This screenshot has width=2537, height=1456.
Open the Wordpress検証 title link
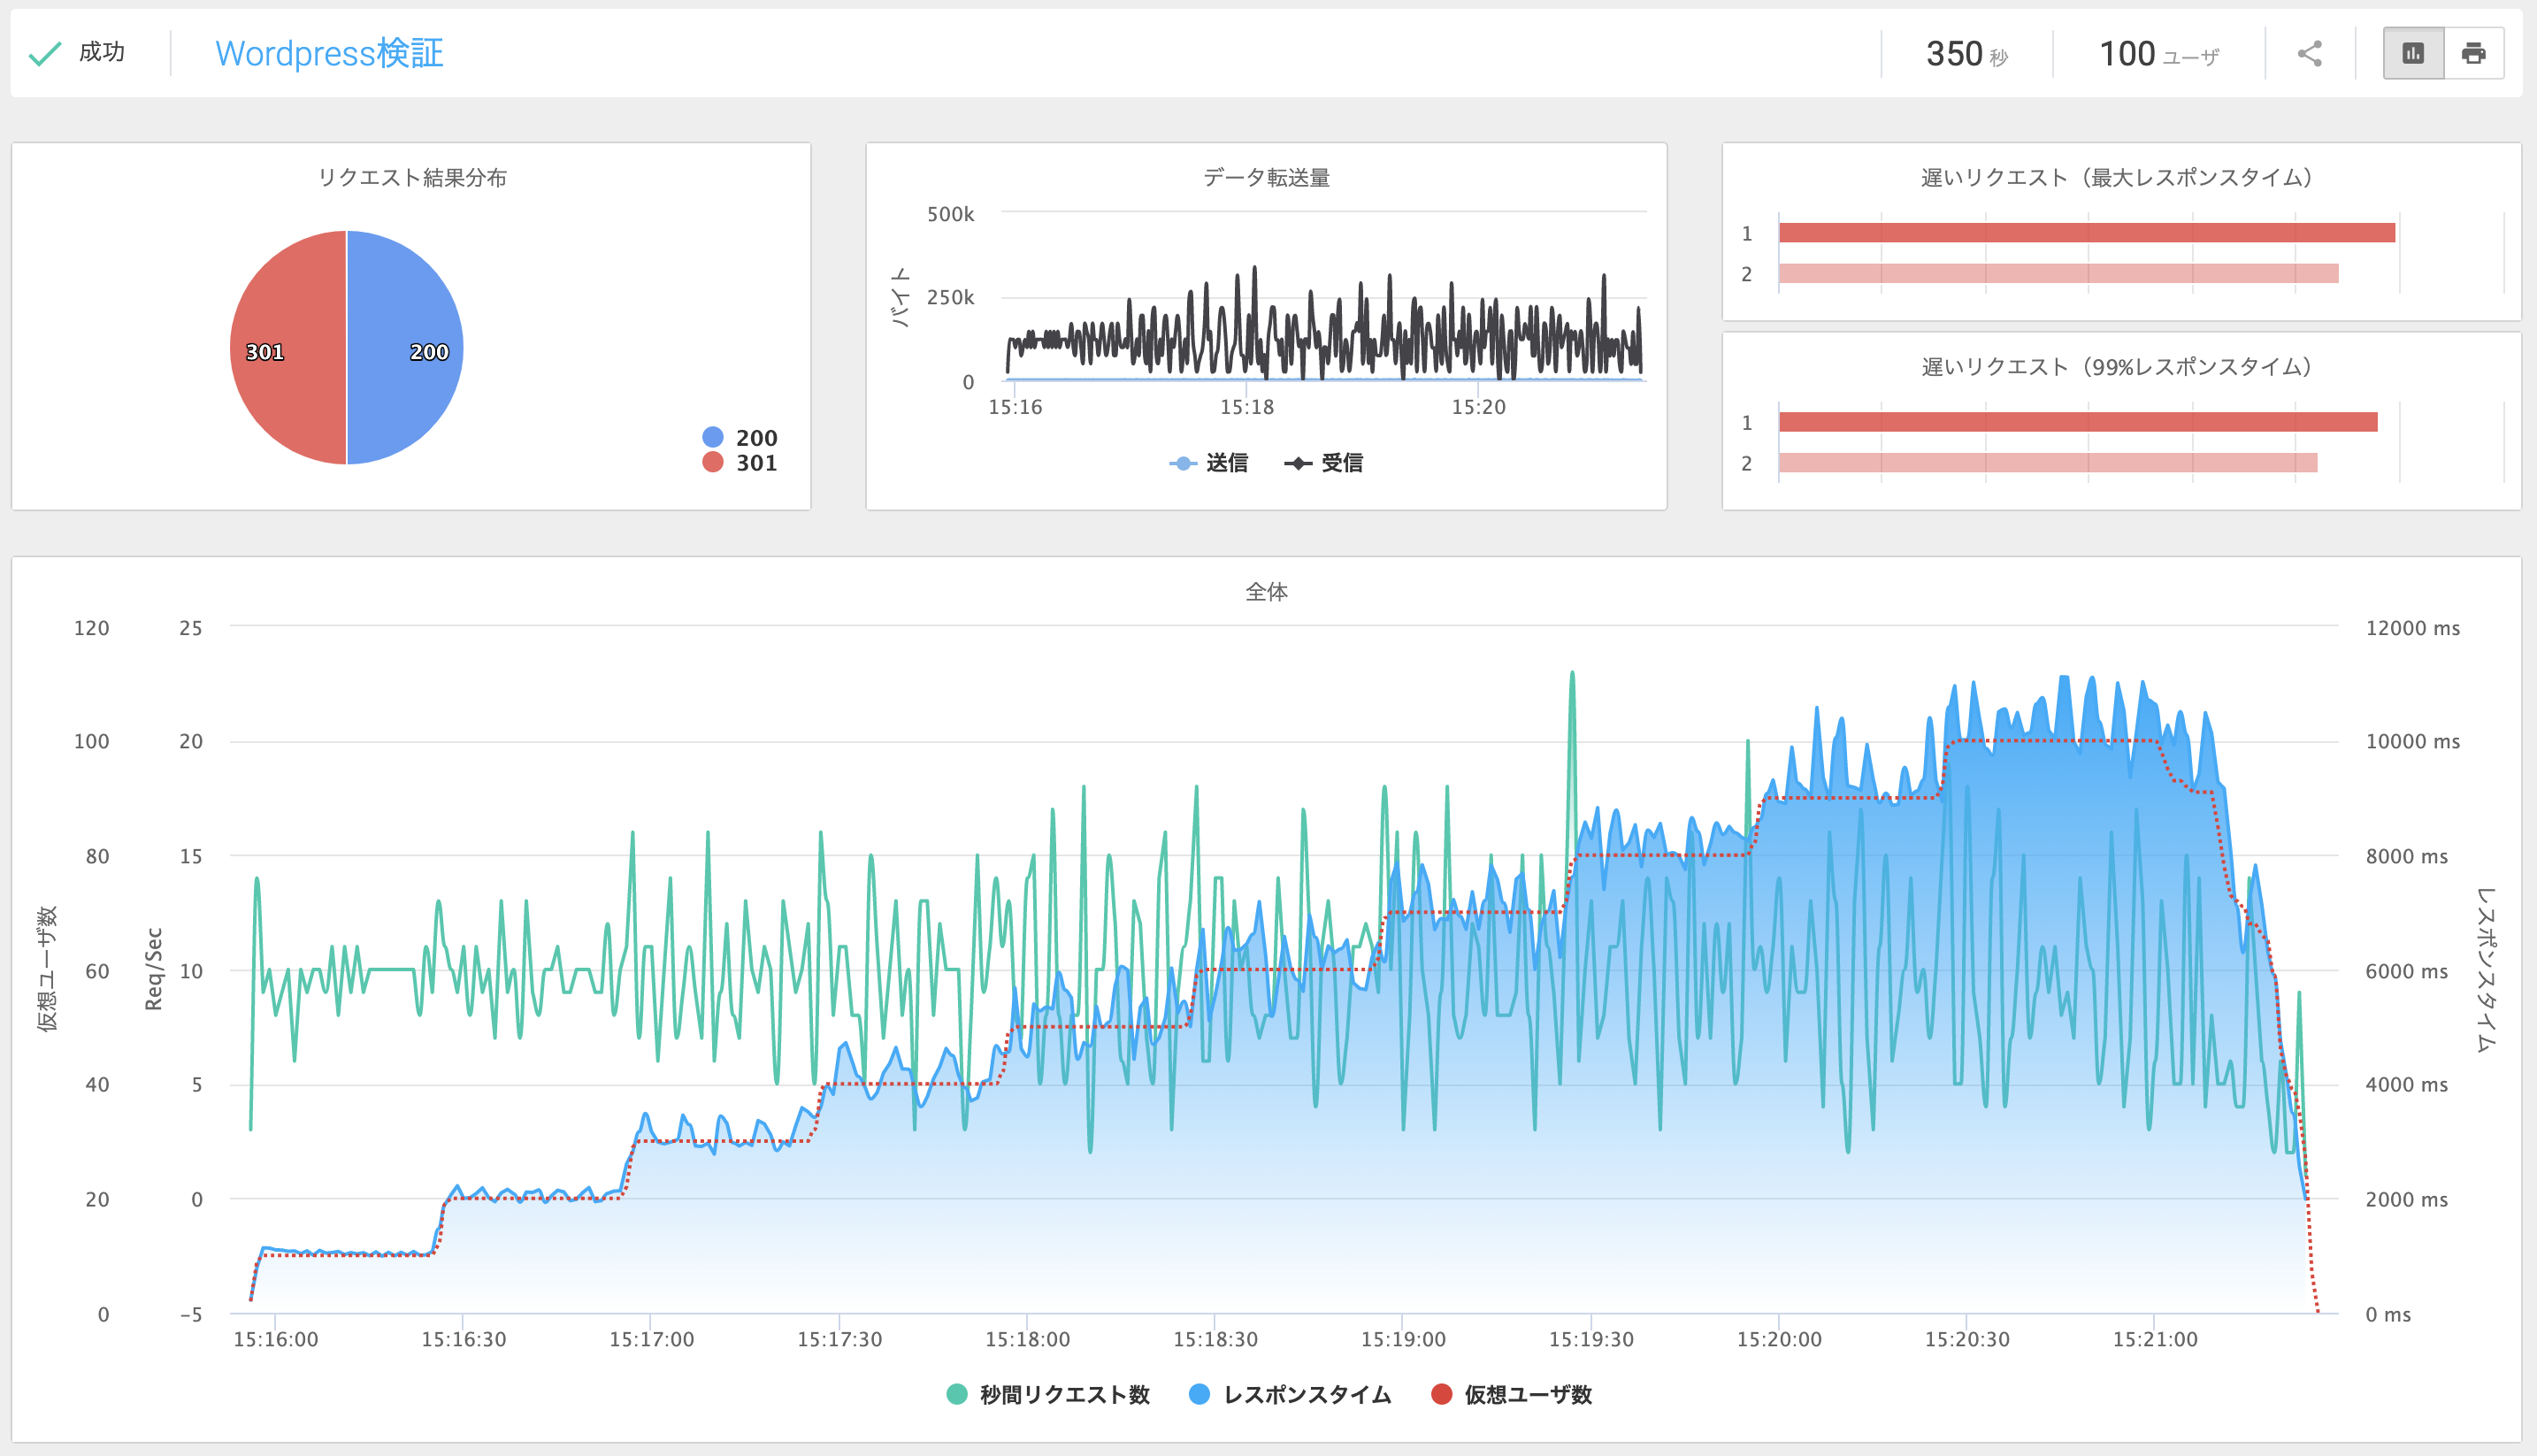[329, 54]
